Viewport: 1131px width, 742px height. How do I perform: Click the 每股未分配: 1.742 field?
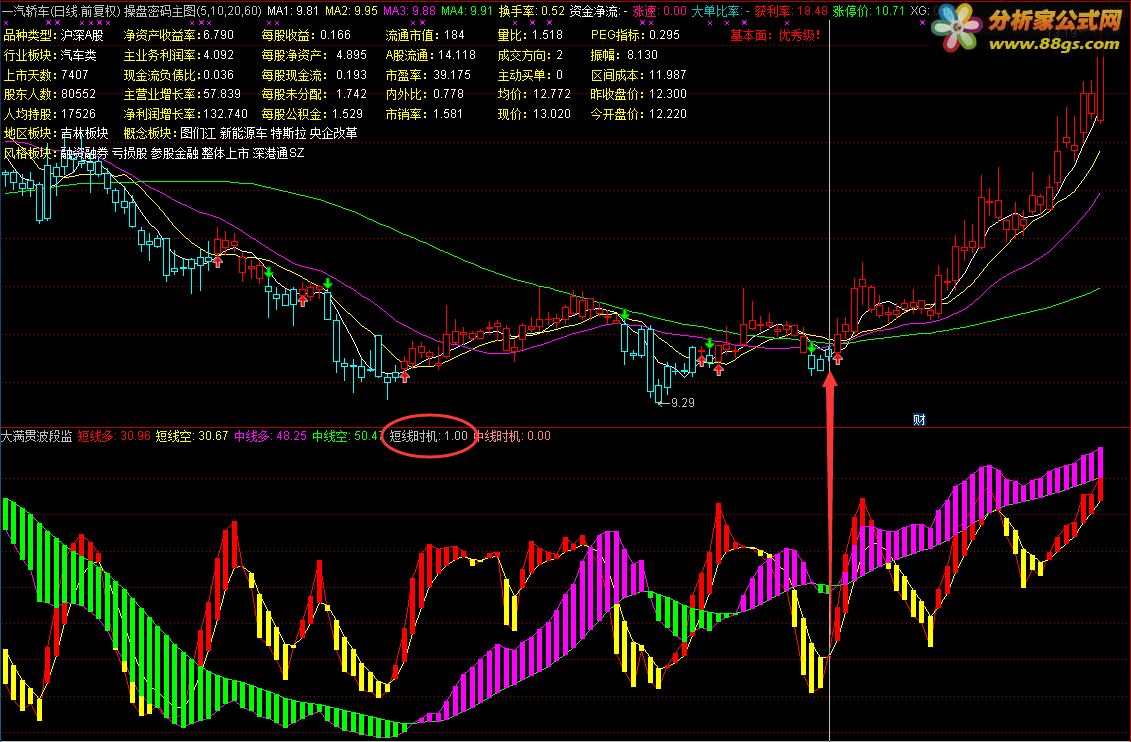pos(314,94)
